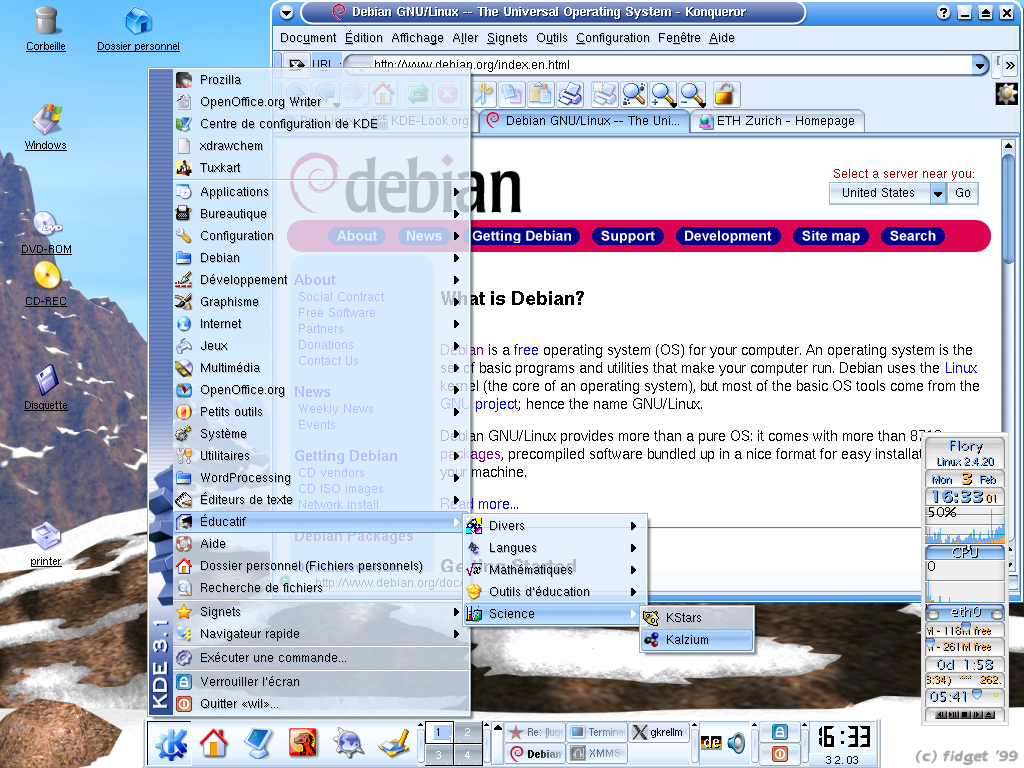Open the Affichage menu in Konqueror

point(417,38)
